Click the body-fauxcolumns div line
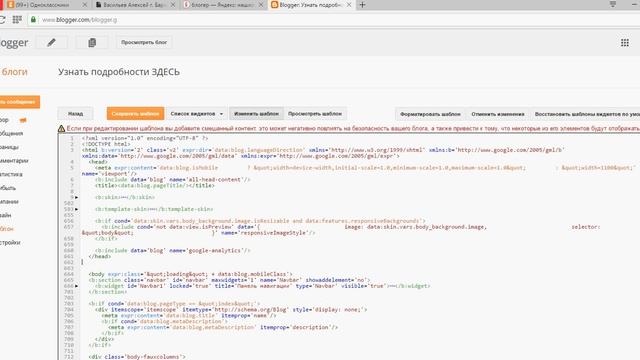The image size is (640, 360). (x=137, y=357)
